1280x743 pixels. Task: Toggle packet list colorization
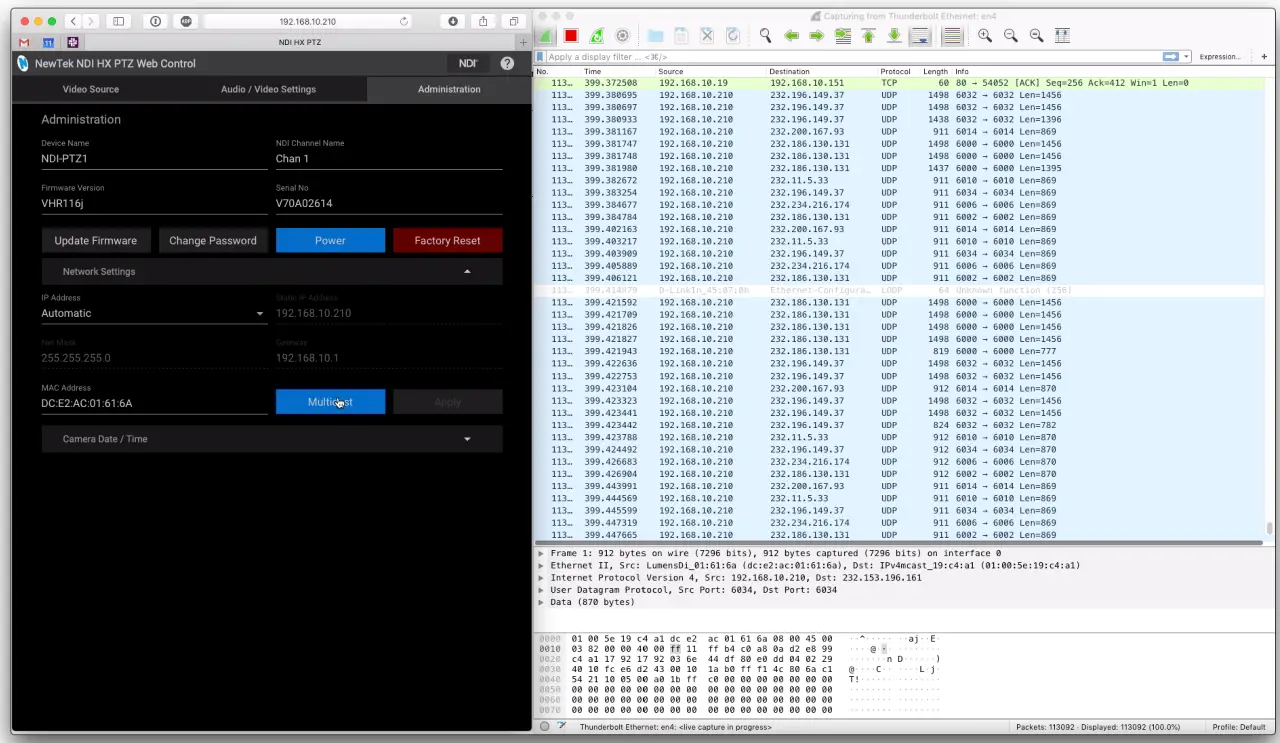pyautogui.click(x=952, y=36)
